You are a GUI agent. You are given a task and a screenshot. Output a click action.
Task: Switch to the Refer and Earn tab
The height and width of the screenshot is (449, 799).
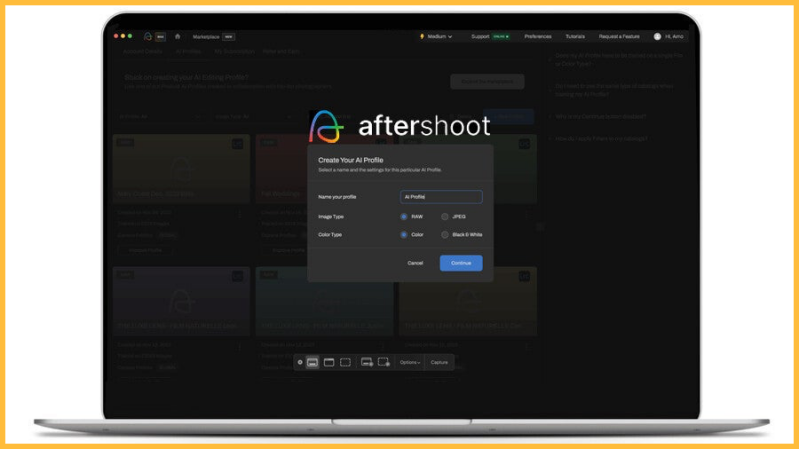click(281, 51)
